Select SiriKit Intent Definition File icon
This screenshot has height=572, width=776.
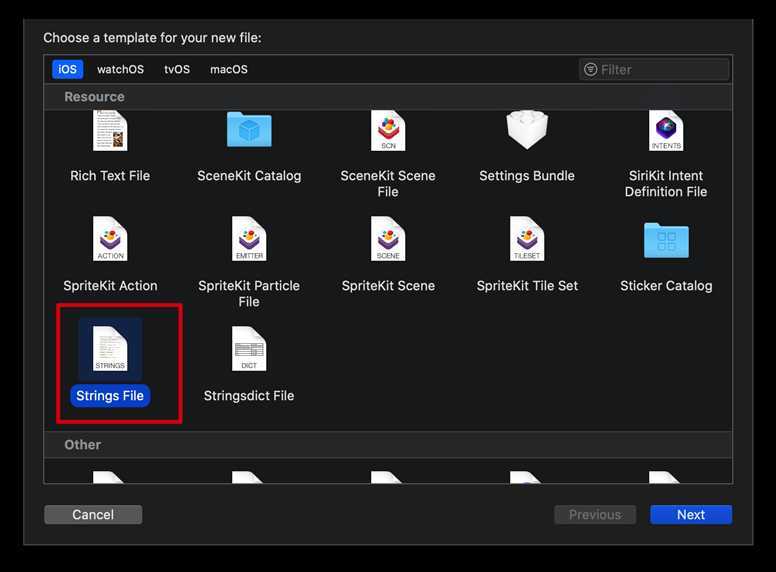[x=666, y=130]
